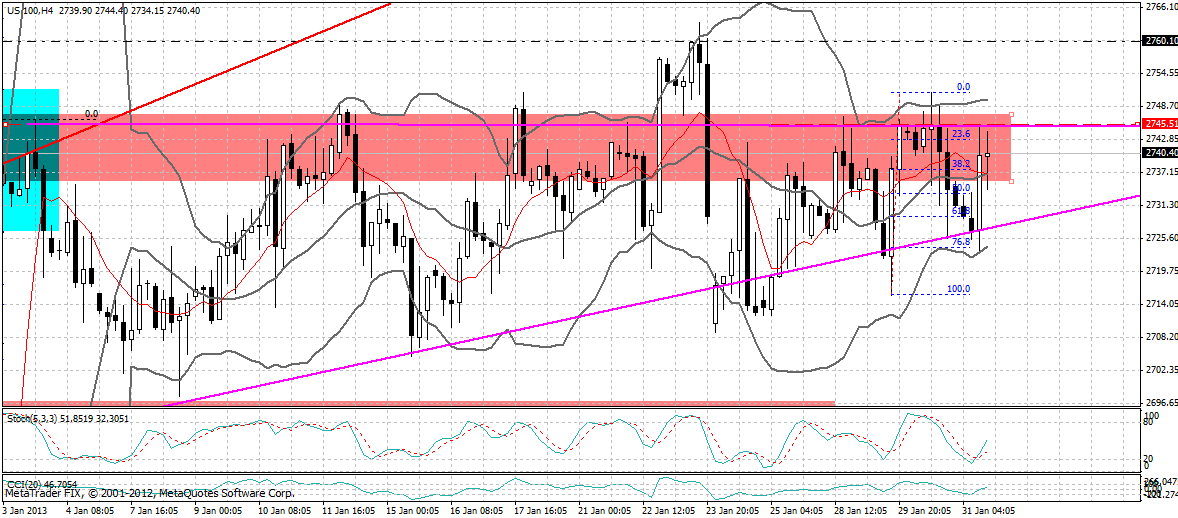
Task: Click the Stoch(5,3,3) indicator label
Action: [67, 418]
